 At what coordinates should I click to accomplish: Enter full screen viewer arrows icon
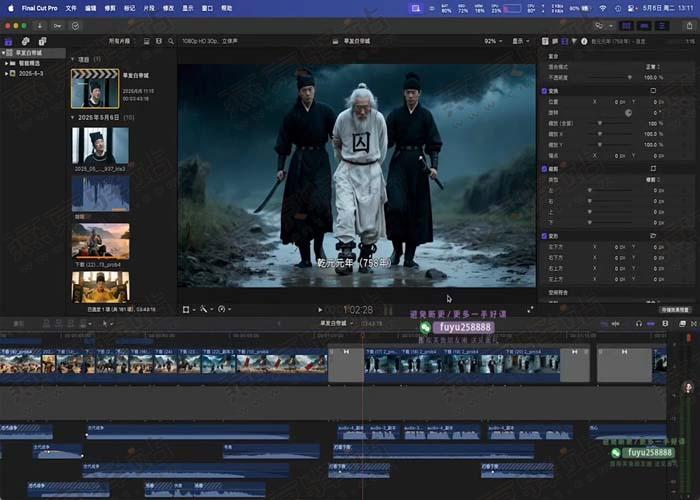coord(530,310)
